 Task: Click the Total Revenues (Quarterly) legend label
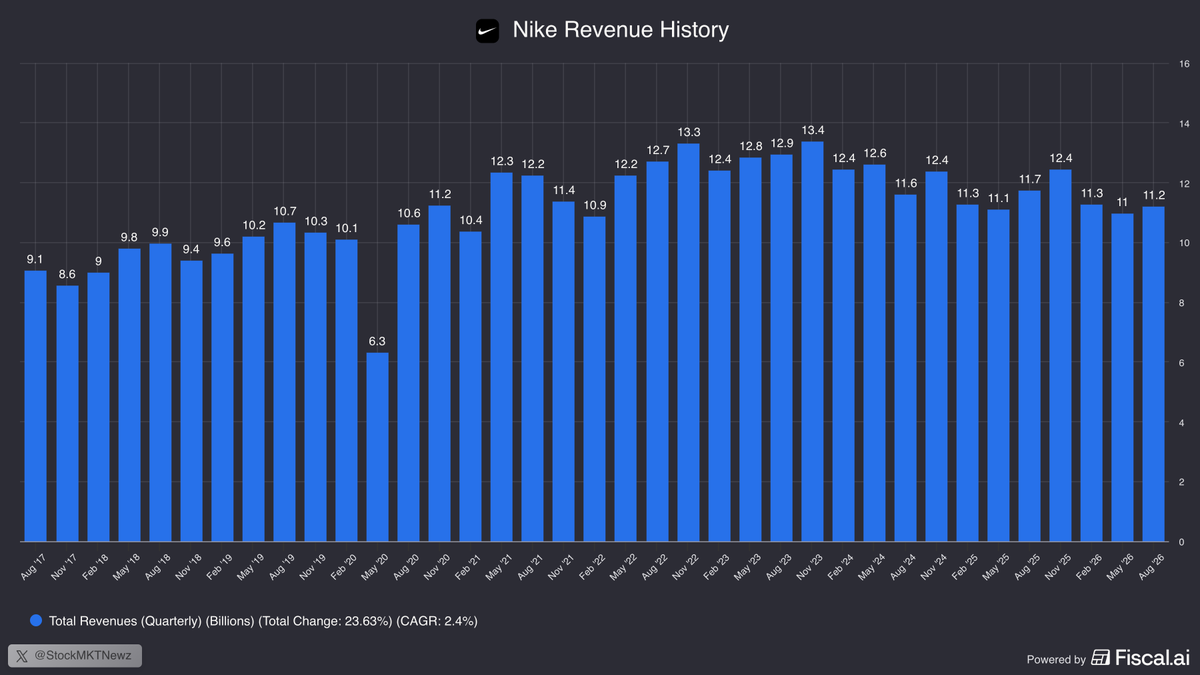tap(263, 621)
